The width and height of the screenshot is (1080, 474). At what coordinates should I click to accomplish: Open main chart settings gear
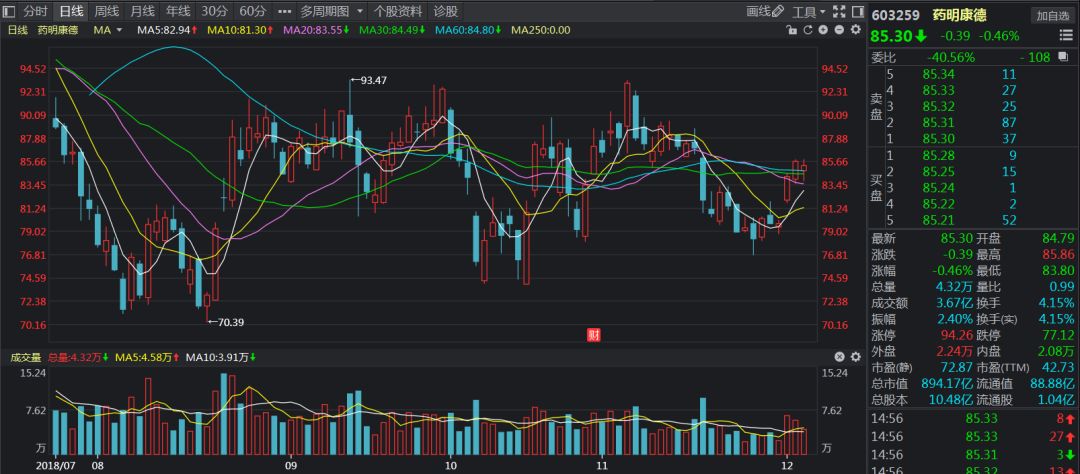pos(854,30)
